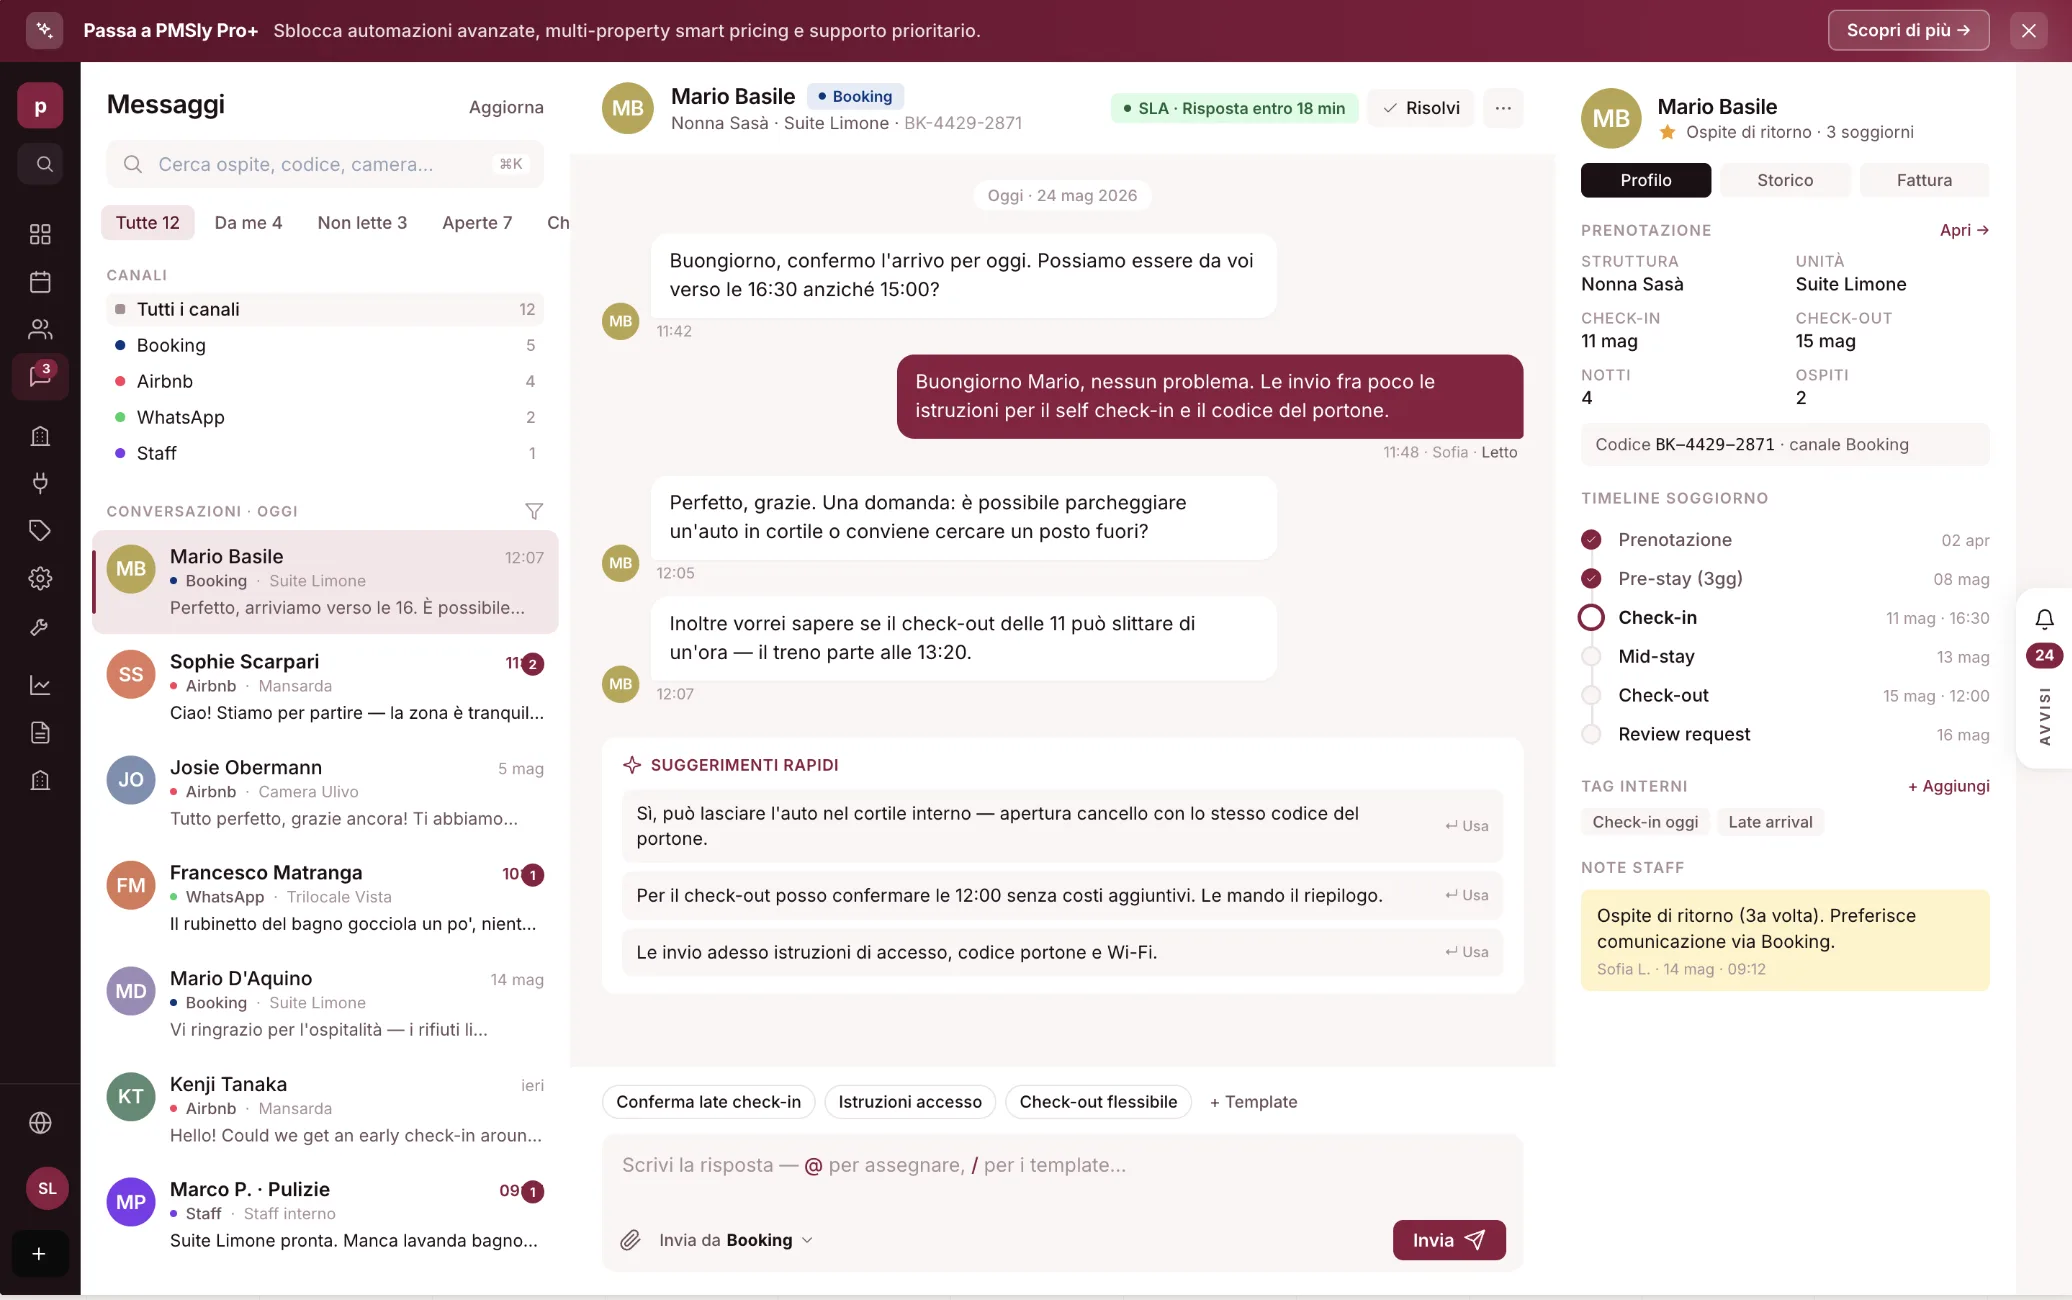Select the 'Aperte 7' filter tab
The height and width of the screenshot is (1300, 2072).
(x=477, y=223)
